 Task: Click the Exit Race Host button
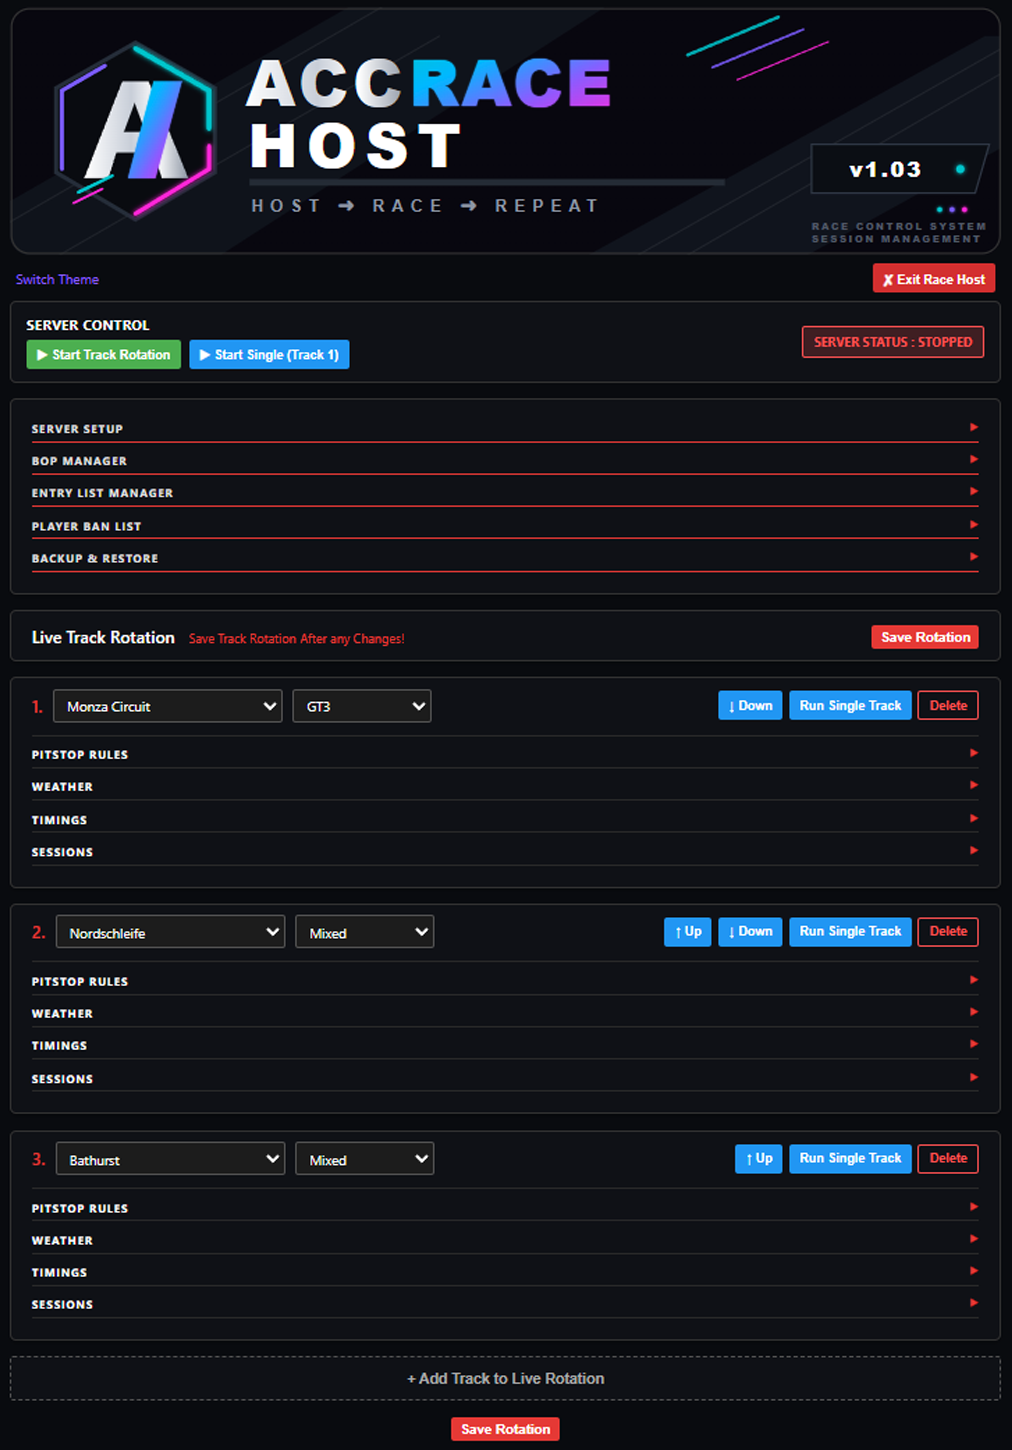tap(934, 279)
